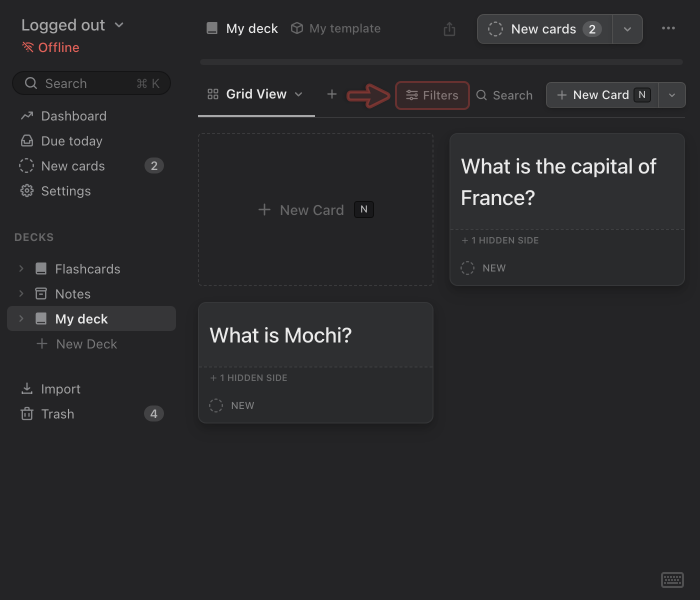Viewport: 700px width, 600px height.
Task: Expand the Flashcards deck
Action: pos(21,269)
